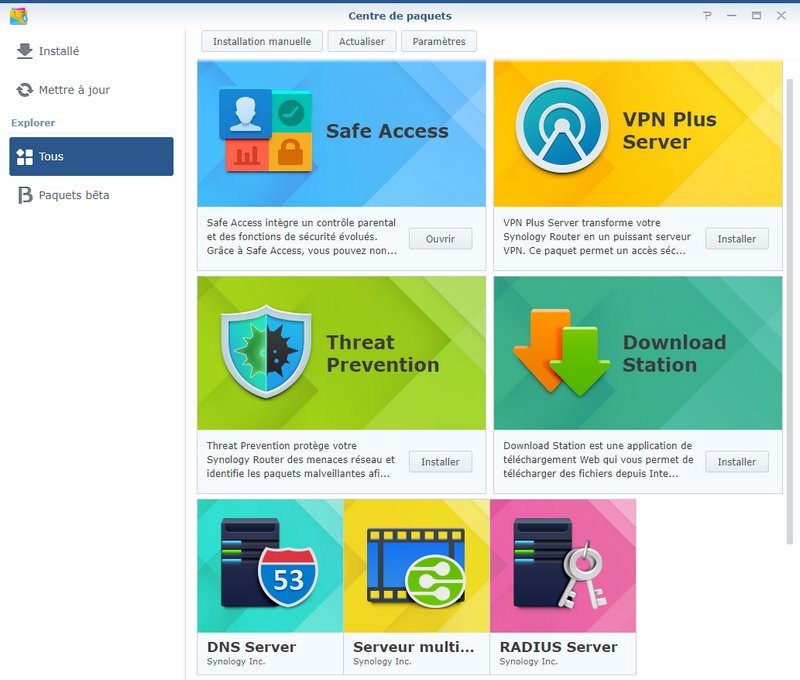Click Ouvrir for Safe Access
Viewport: 800px width, 680px height.
[440, 239]
